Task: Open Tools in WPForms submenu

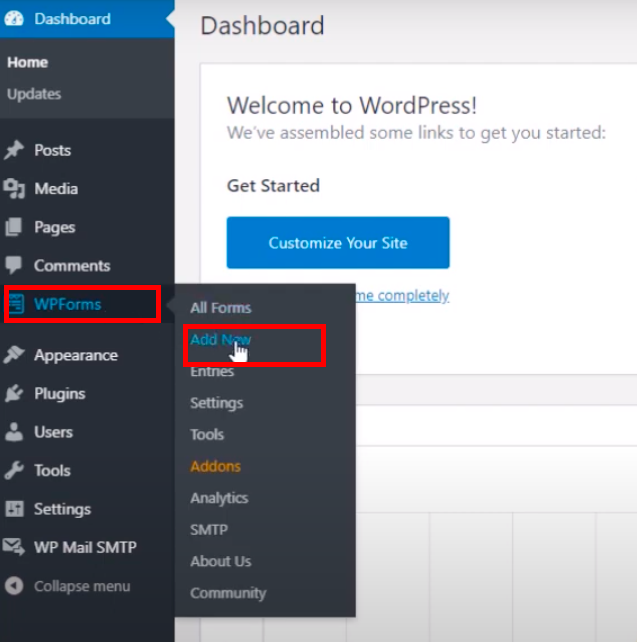Action: (x=207, y=434)
